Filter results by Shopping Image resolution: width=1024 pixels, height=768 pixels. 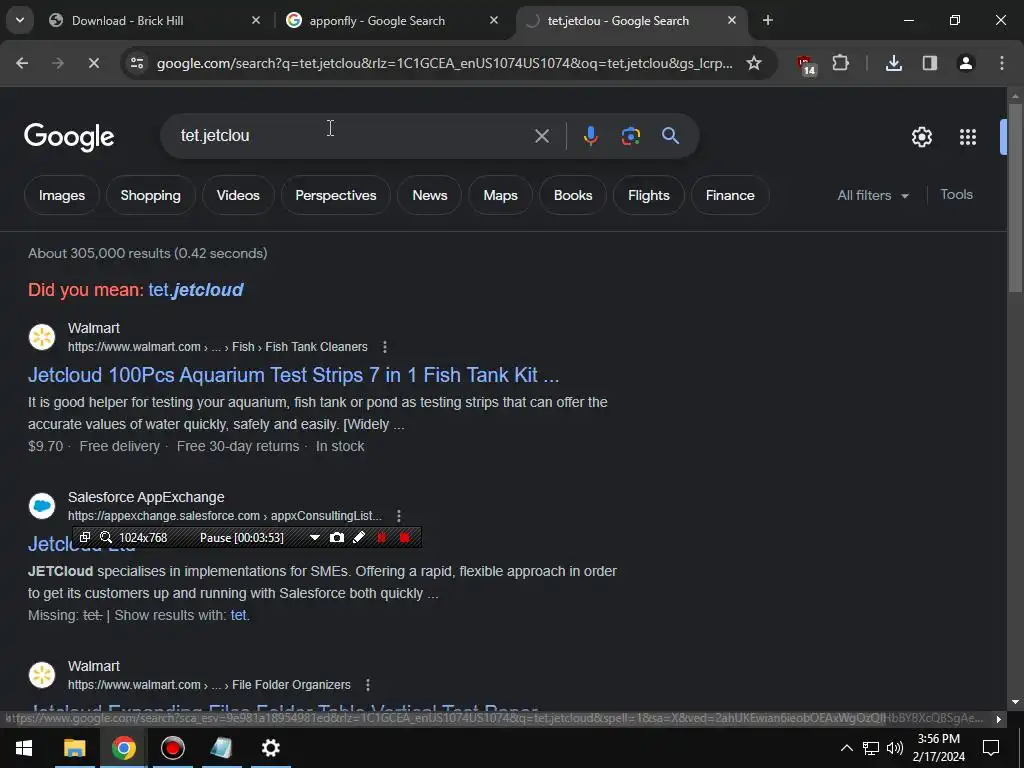coord(150,195)
